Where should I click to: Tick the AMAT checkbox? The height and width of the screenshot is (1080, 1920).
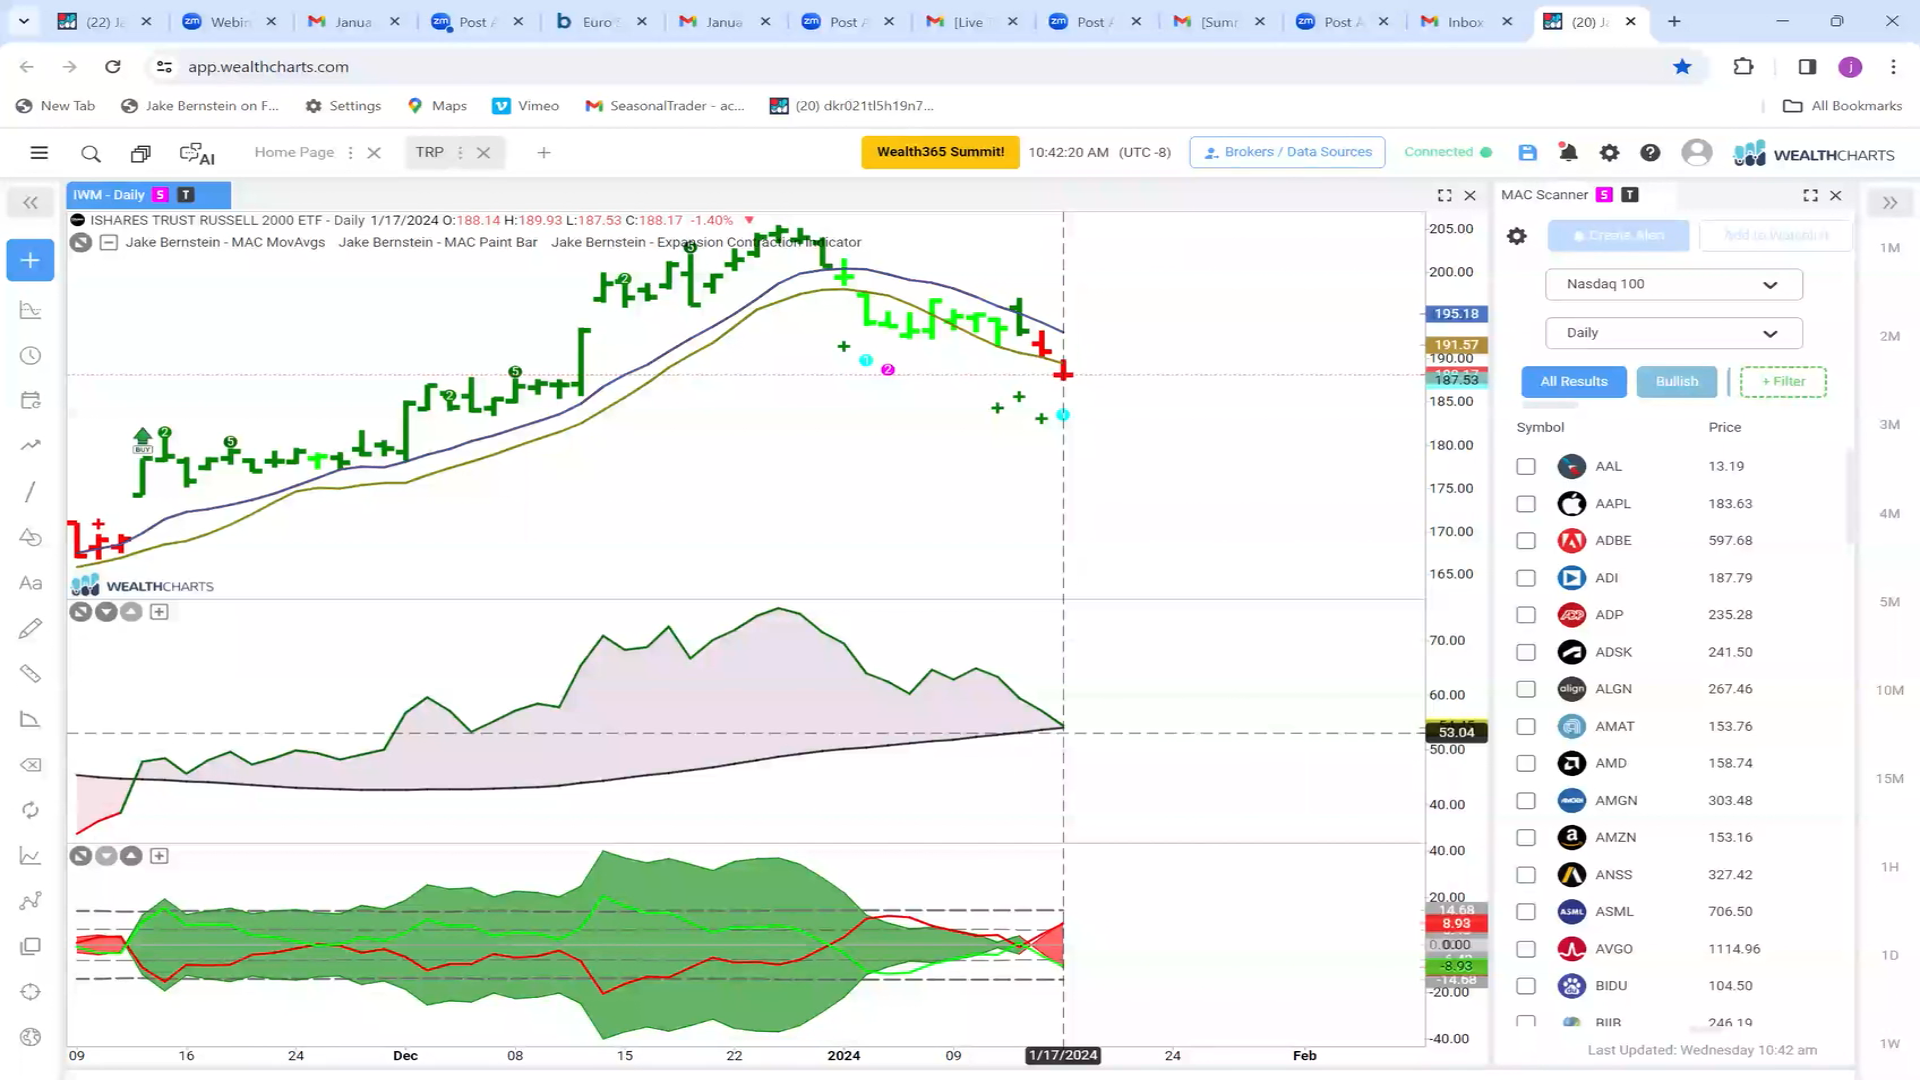click(x=1526, y=727)
